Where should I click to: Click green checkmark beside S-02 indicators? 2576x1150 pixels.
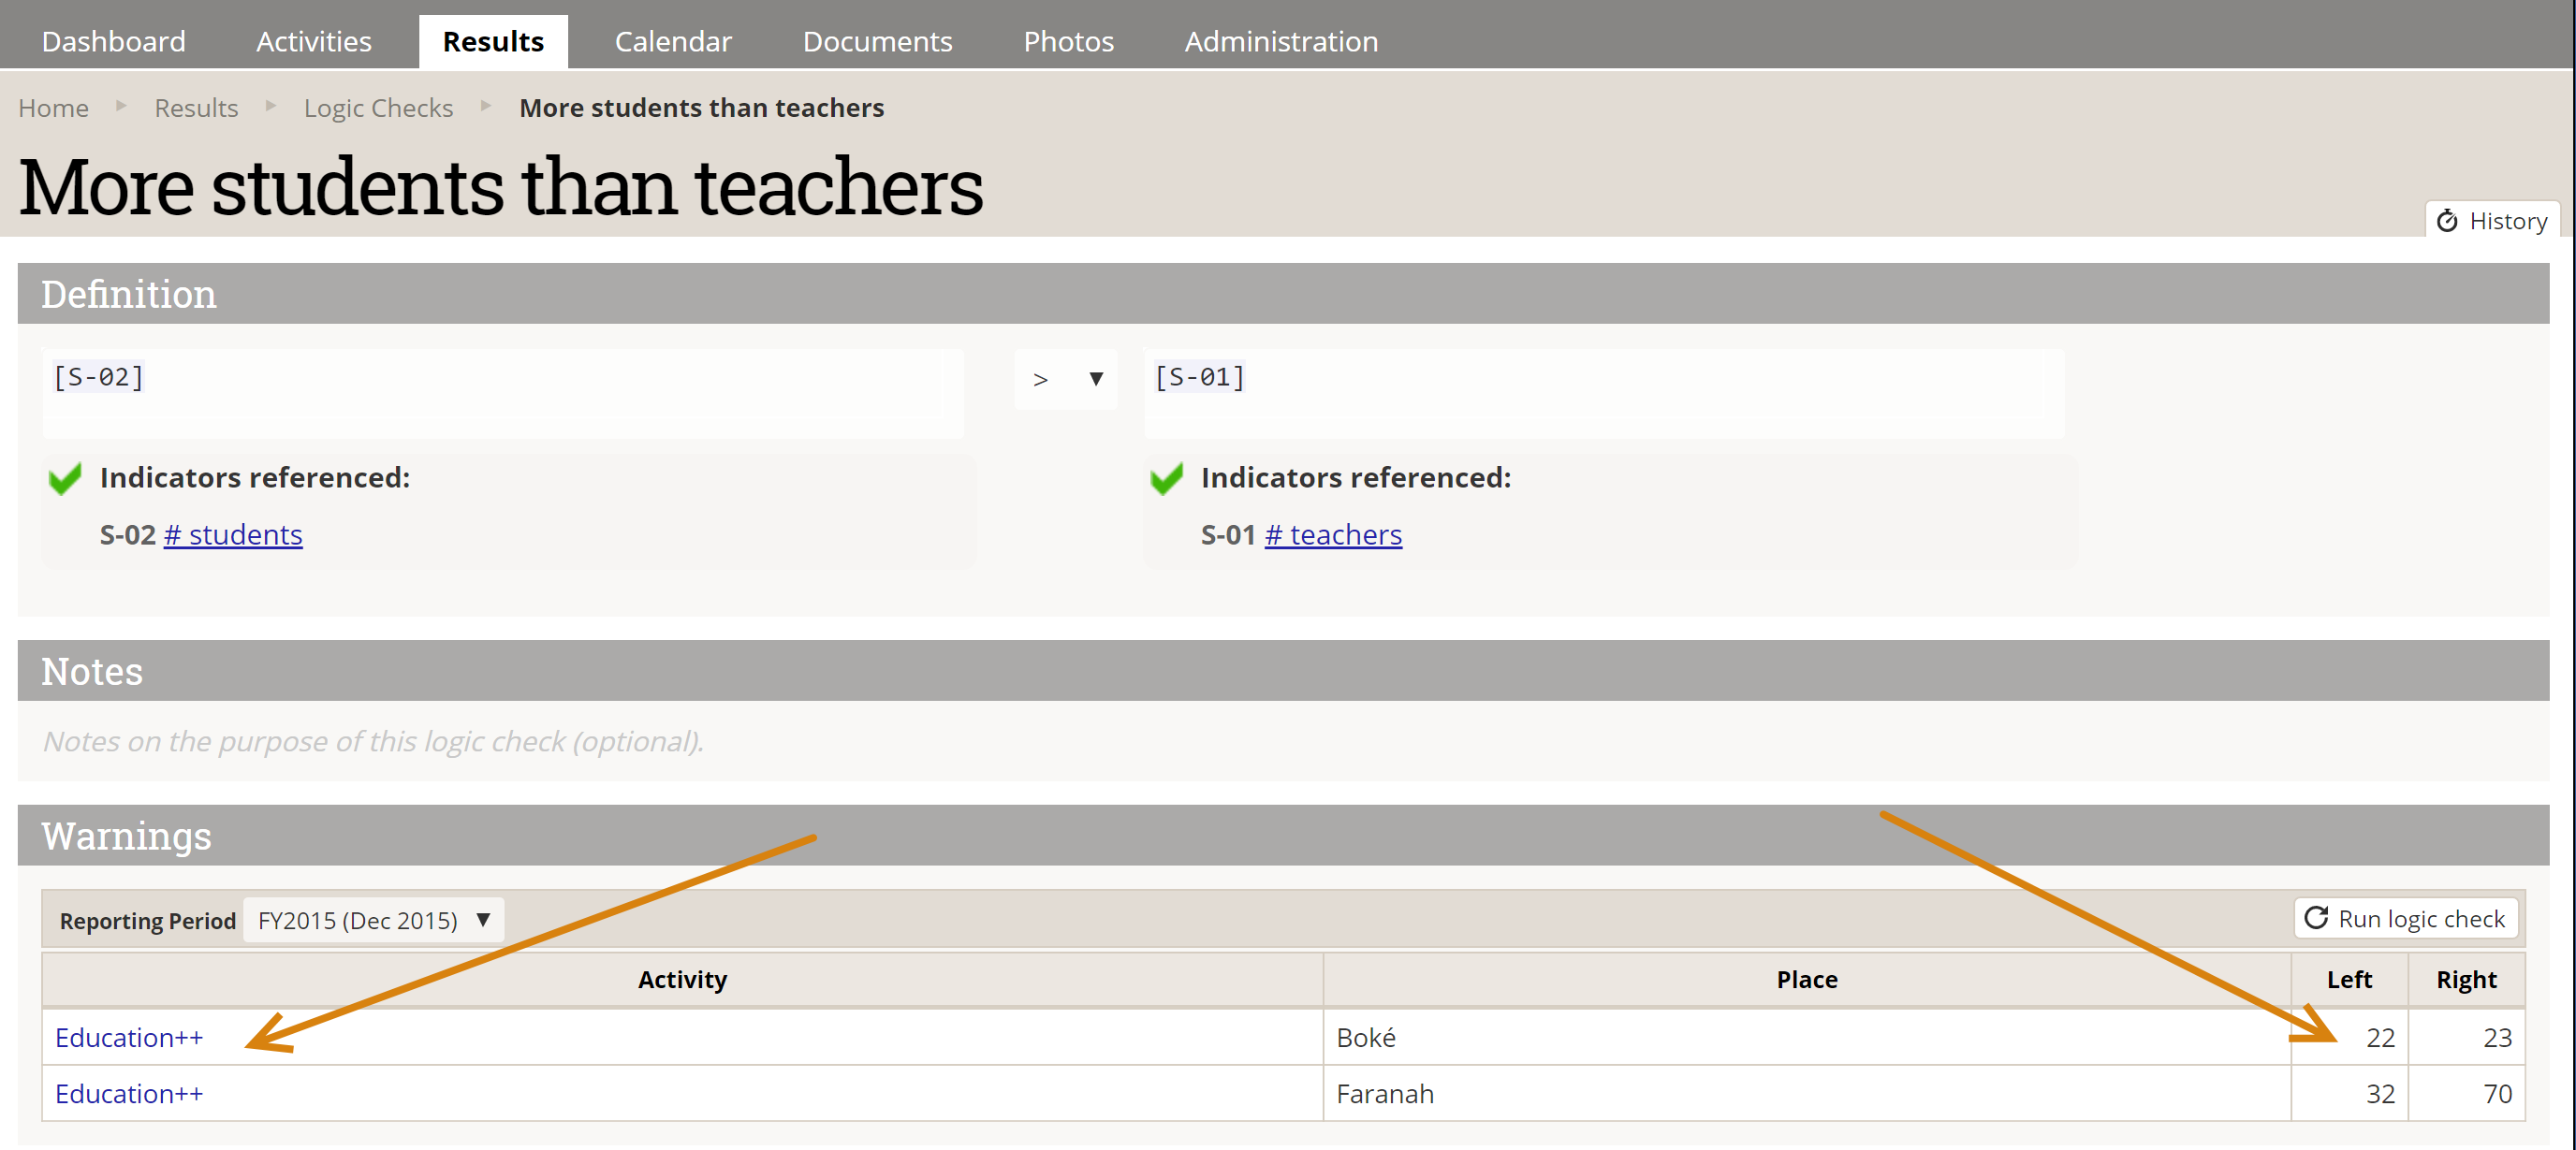[66, 478]
